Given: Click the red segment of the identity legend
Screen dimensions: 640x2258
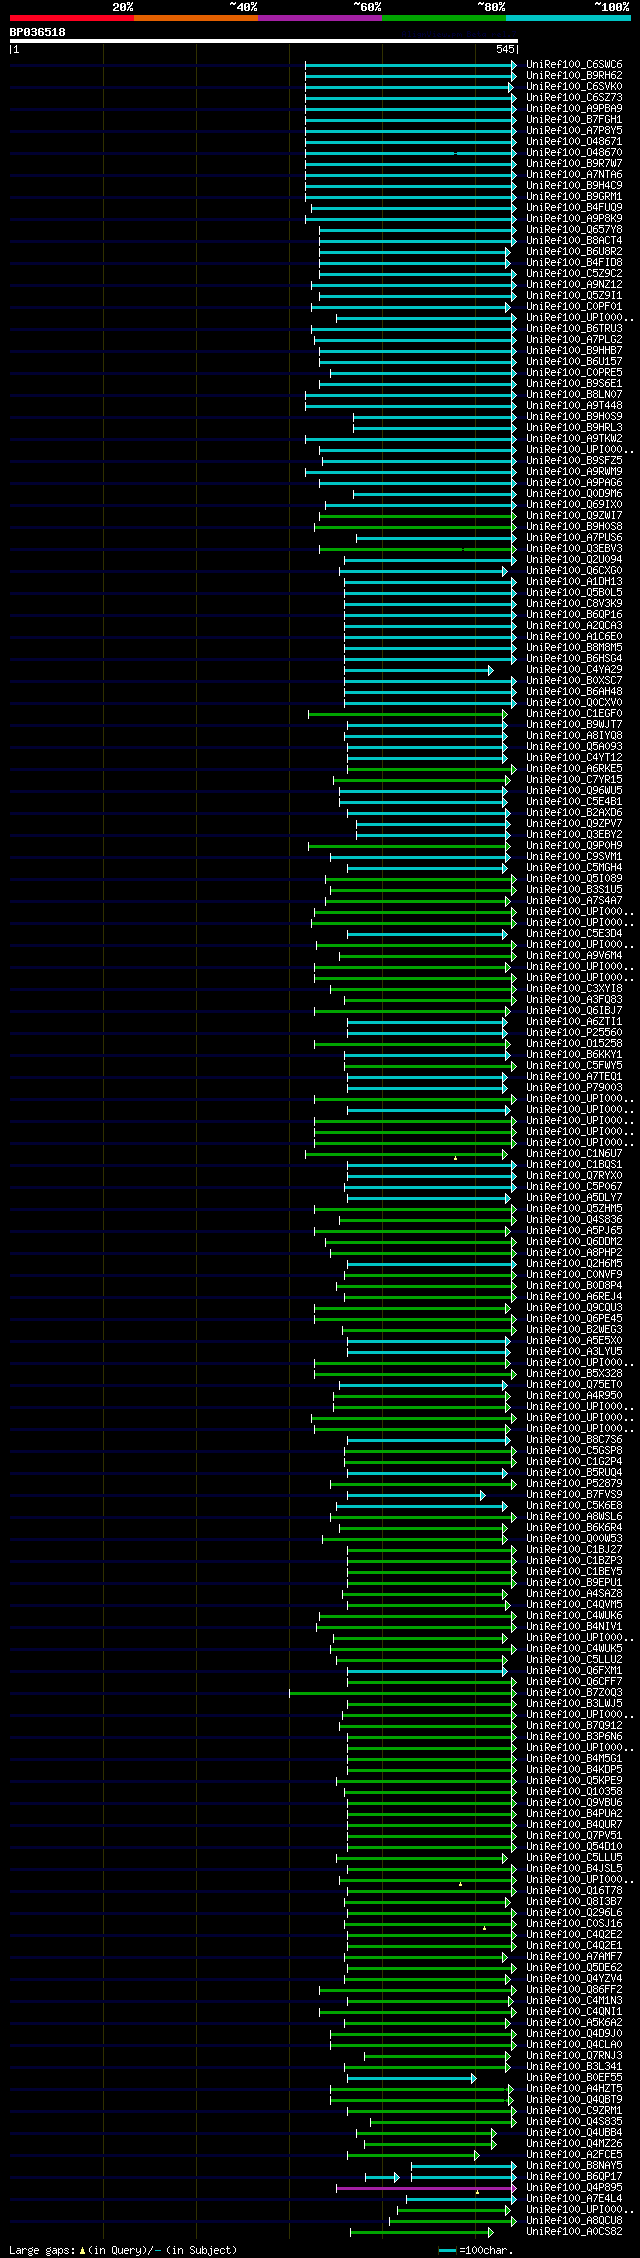Looking at the screenshot, I should tap(71, 17).
